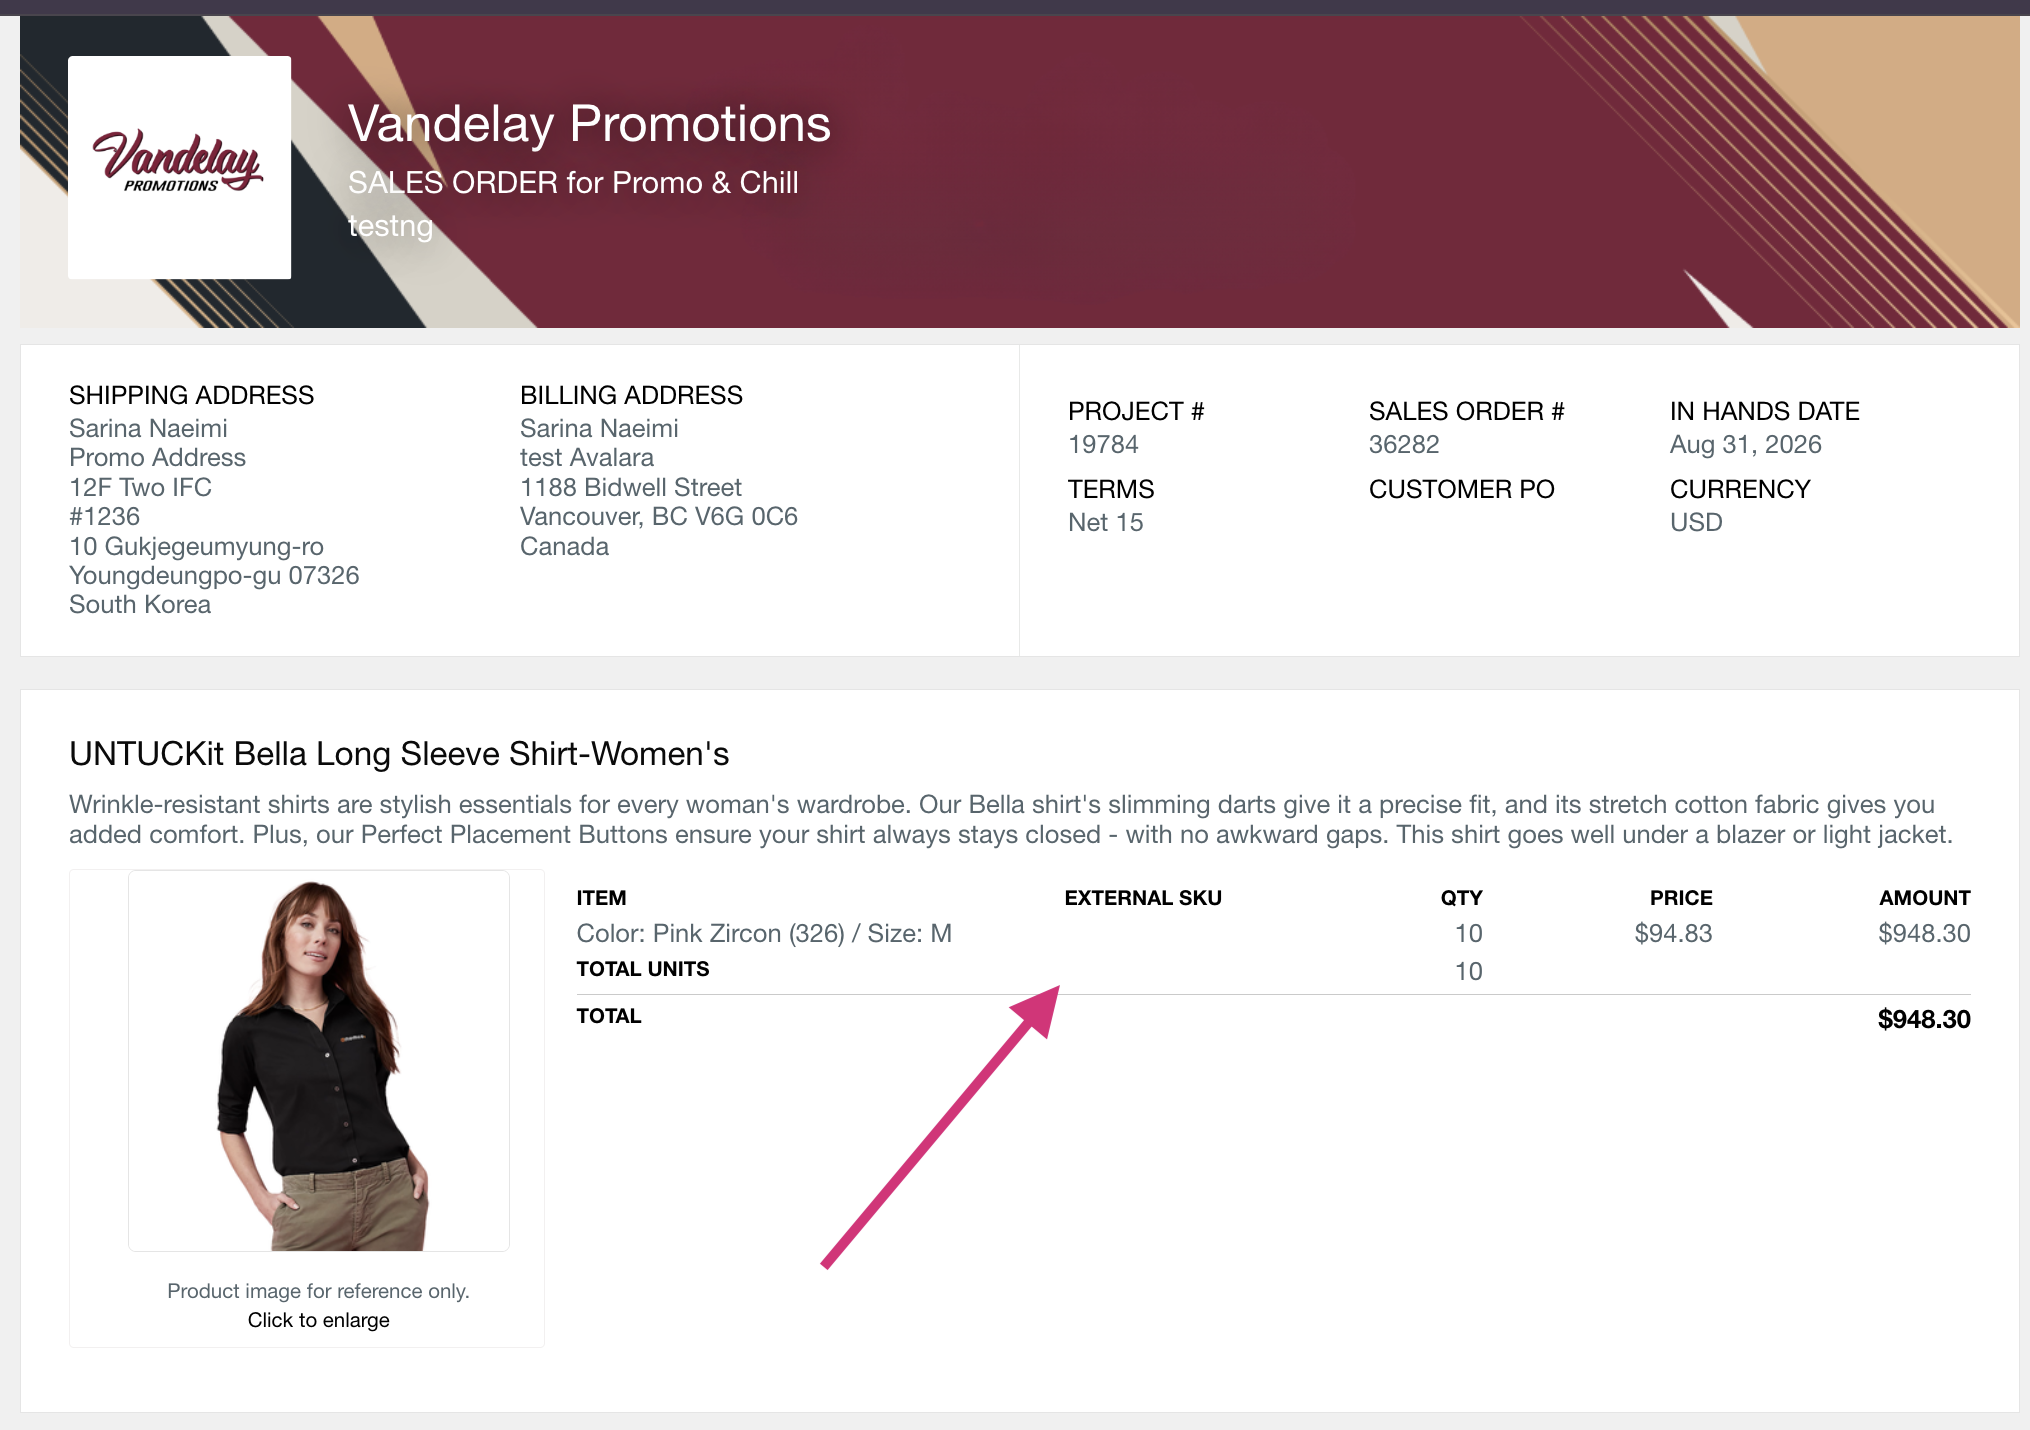Select '#1236' in shipping address
The width and height of the screenshot is (2030, 1430).
(x=104, y=516)
